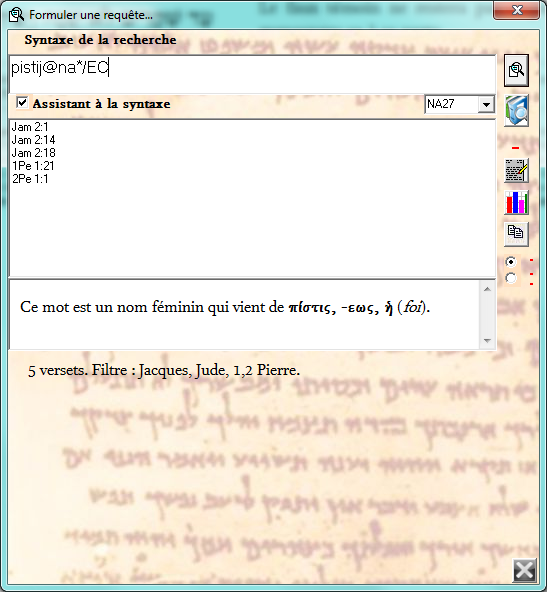The width and height of the screenshot is (547, 592).
Task: Run the search with magnifier document icon
Action: click(516, 70)
